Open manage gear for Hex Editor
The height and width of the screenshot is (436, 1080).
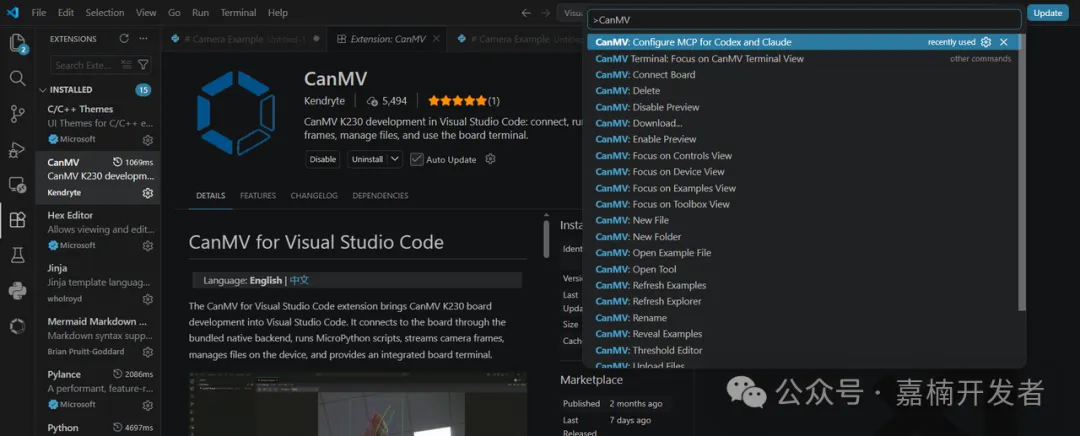click(x=147, y=246)
